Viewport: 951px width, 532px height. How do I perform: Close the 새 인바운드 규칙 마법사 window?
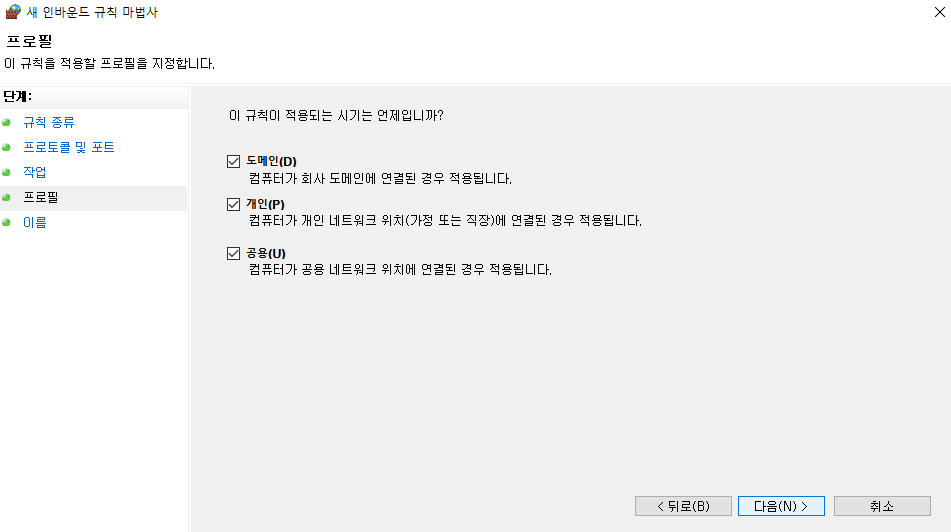coord(939,12)
